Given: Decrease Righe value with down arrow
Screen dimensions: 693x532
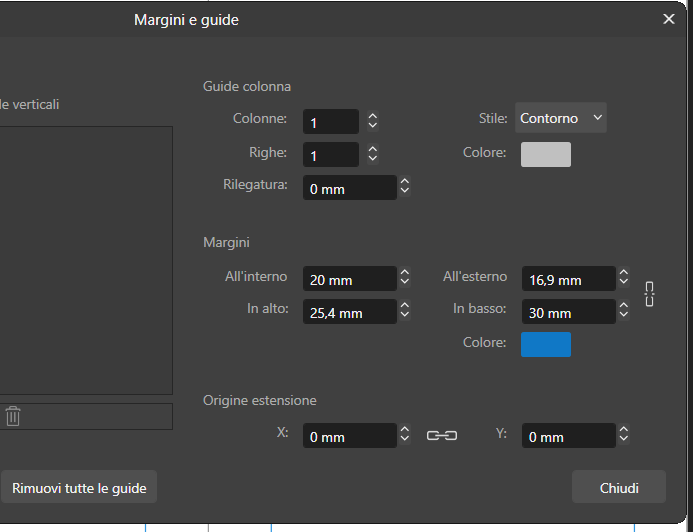Looking at the screenshot, I should click(x=373, y=159).
